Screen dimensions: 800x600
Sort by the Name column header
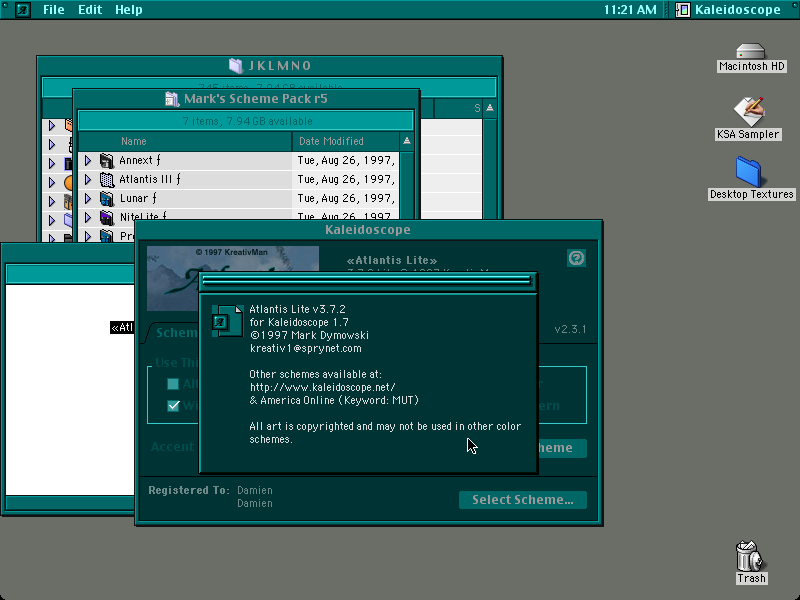click(x=185, y=141)
